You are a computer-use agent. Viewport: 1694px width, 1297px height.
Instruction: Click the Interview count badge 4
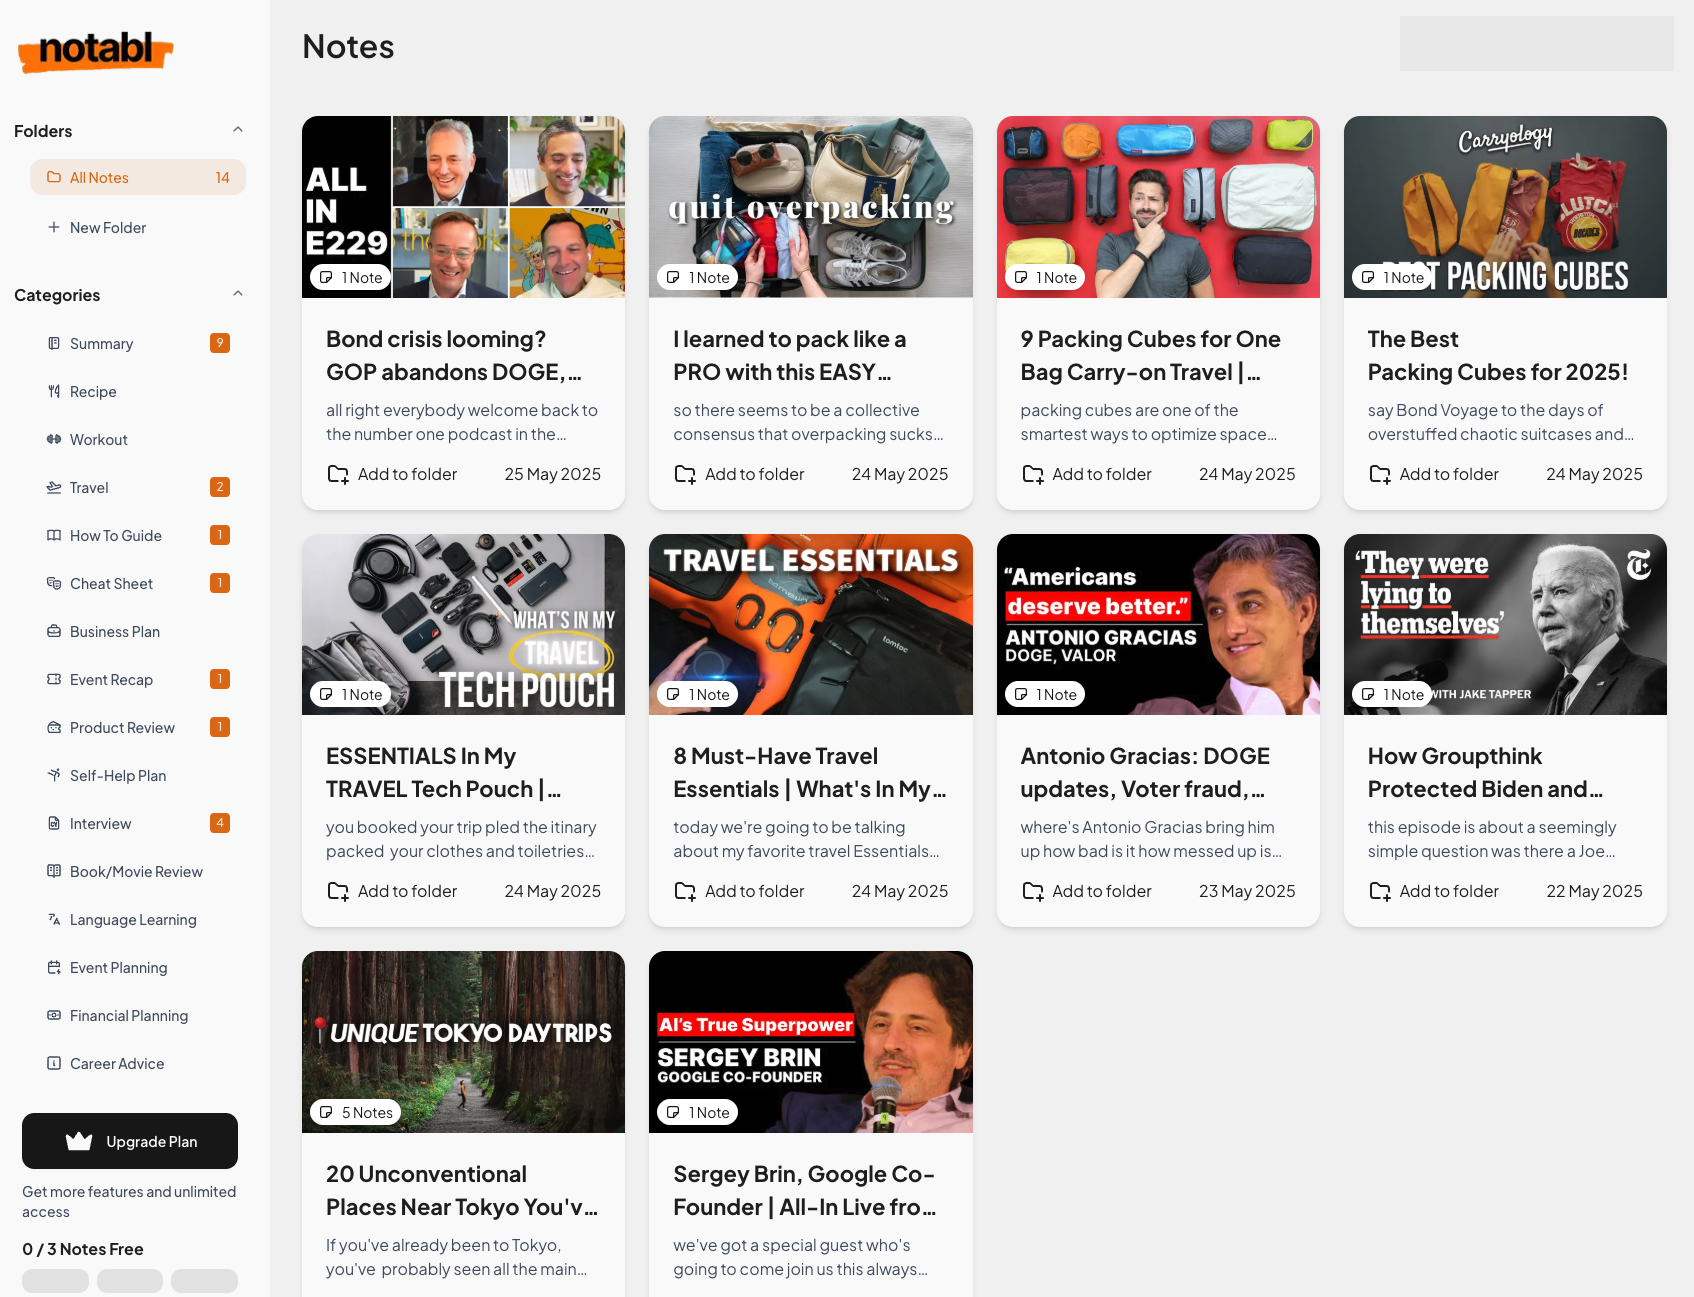click(x=220, y=823)
